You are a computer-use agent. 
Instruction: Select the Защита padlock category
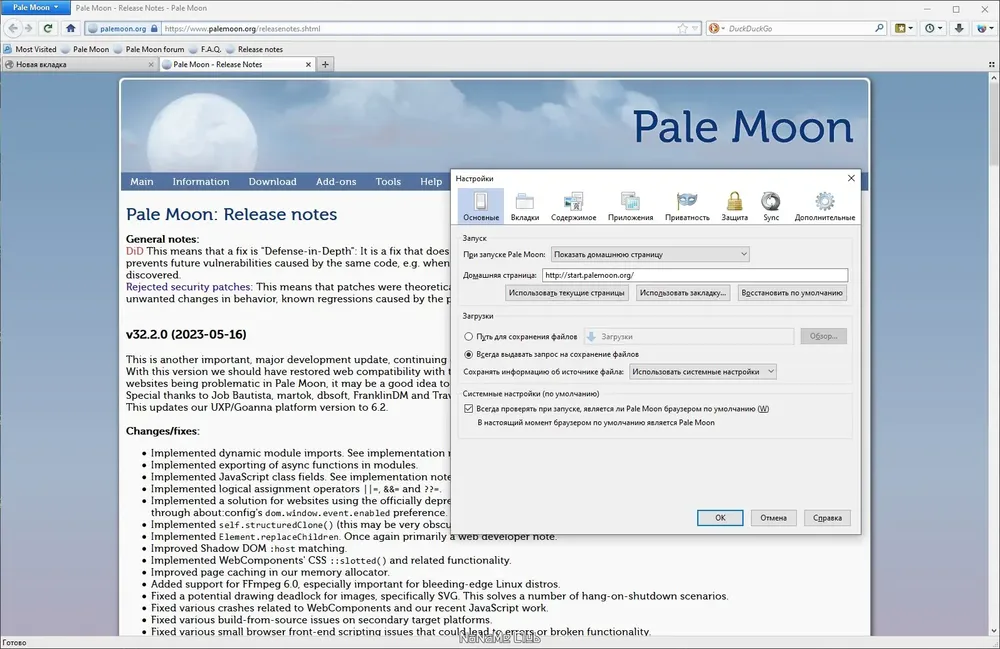734,206
